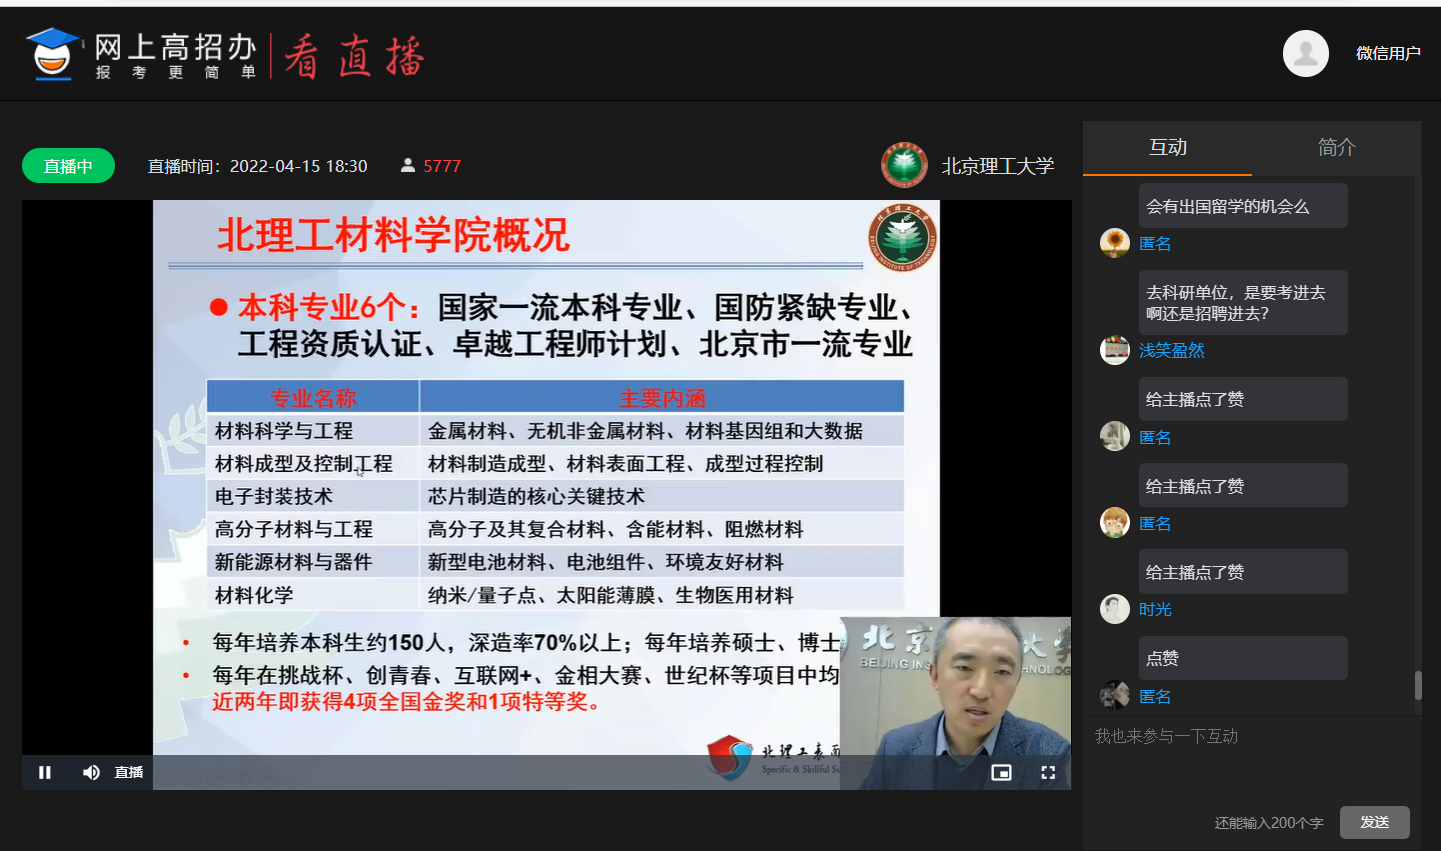This screenshot has height=851, width=1441.
Task: Switch to the 简介 tab
Action: [x=1336, y=148]
